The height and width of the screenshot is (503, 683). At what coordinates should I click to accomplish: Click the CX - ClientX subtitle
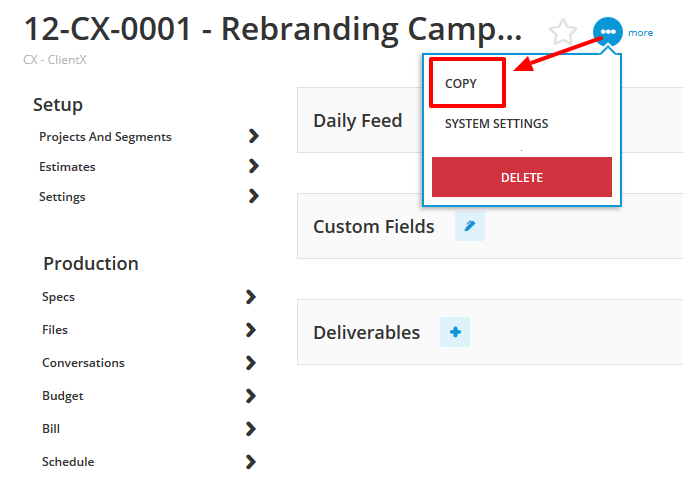[55, 60]
